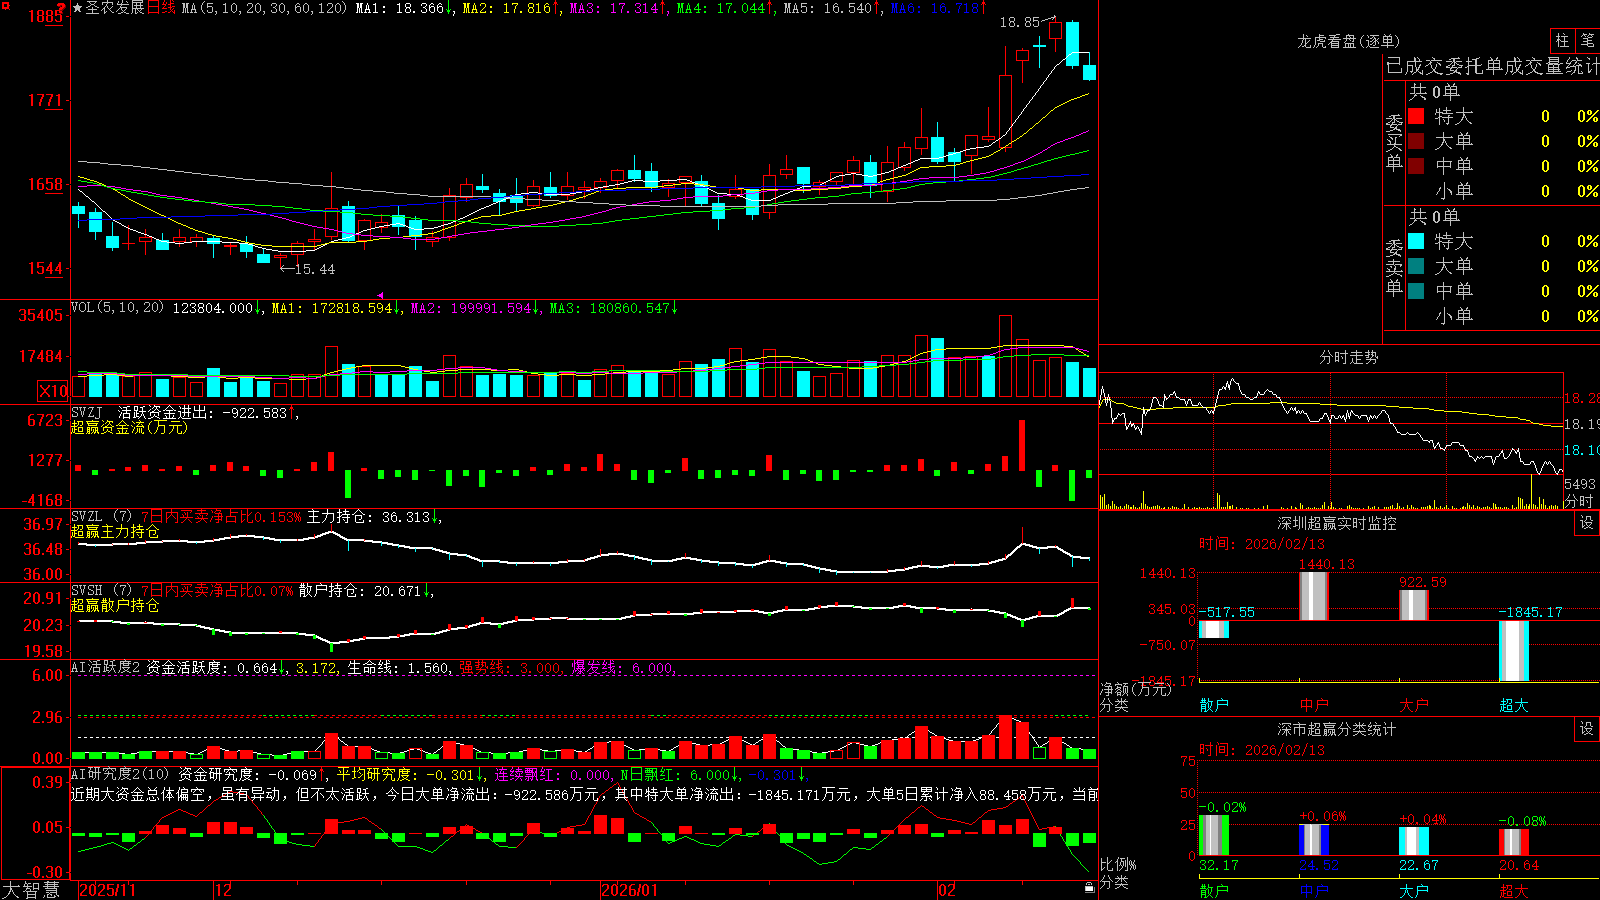Click the 超赢资金流(万元) label

(x=129, y=427)
